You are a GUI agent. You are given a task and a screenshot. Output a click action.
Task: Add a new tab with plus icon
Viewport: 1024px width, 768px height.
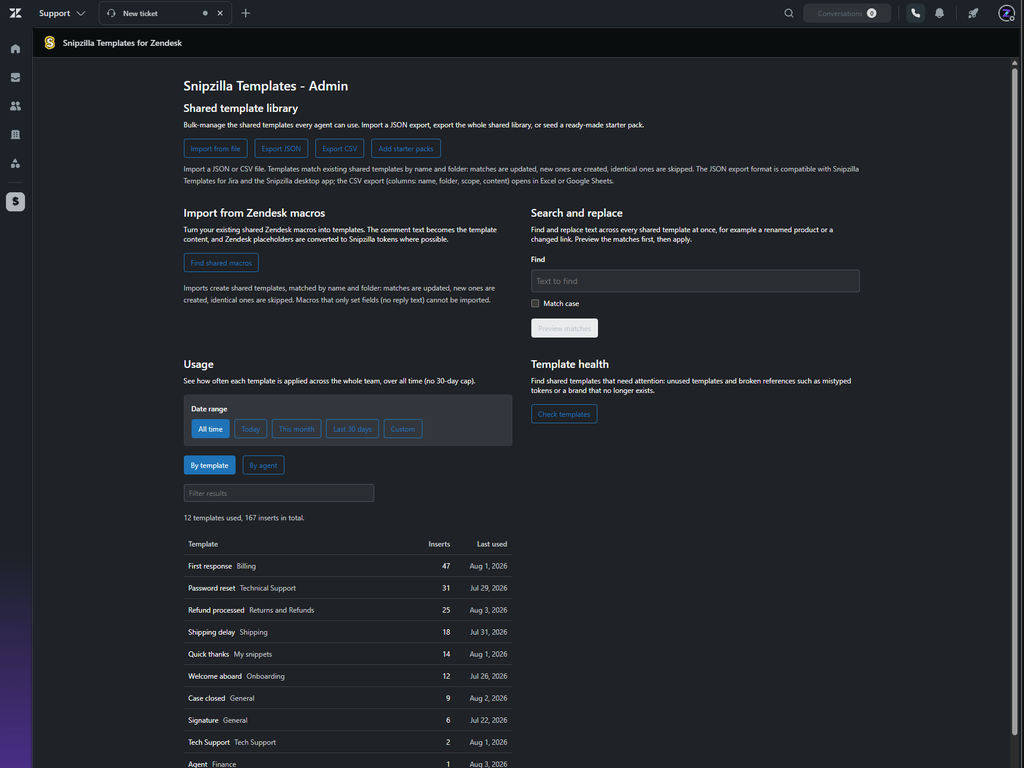(246, 13)
